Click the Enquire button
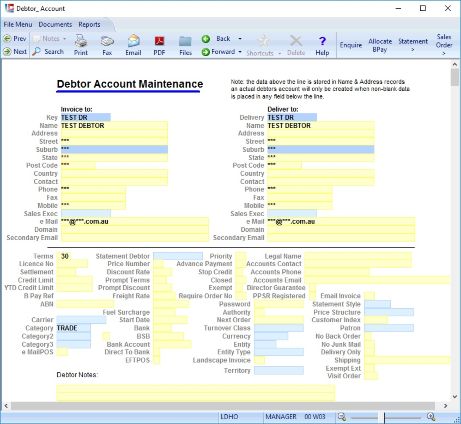461x424 pixels. [x=351, y=45]
